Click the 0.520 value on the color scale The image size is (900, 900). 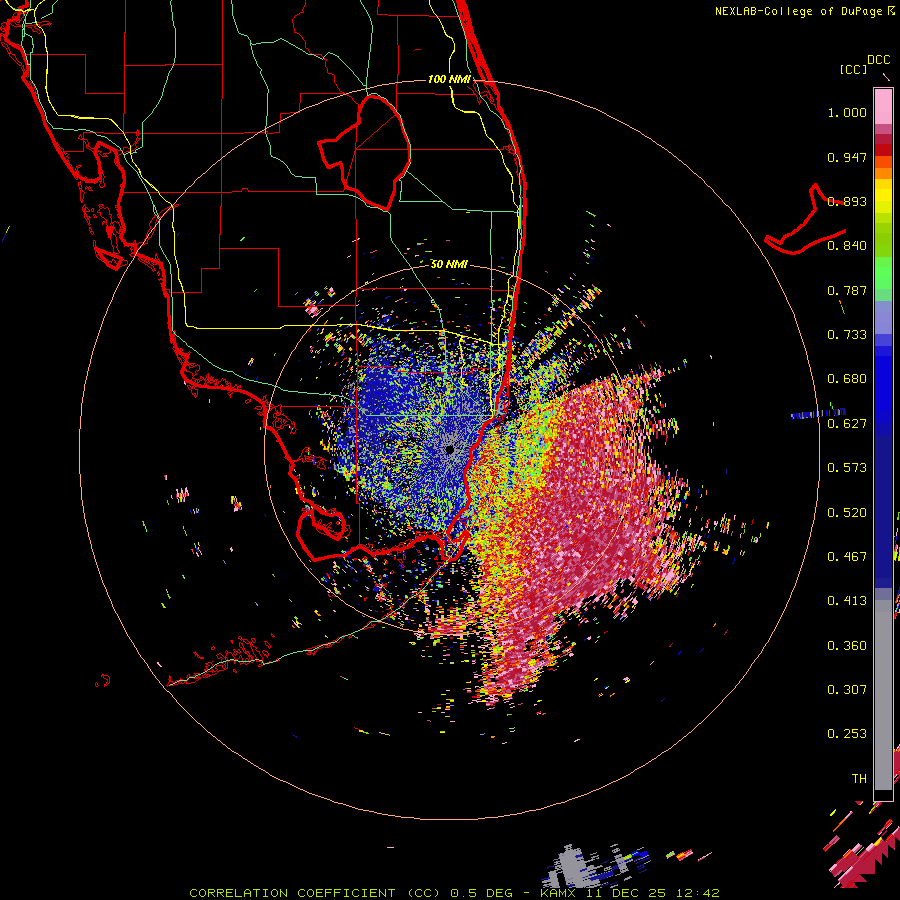[847, 513]
